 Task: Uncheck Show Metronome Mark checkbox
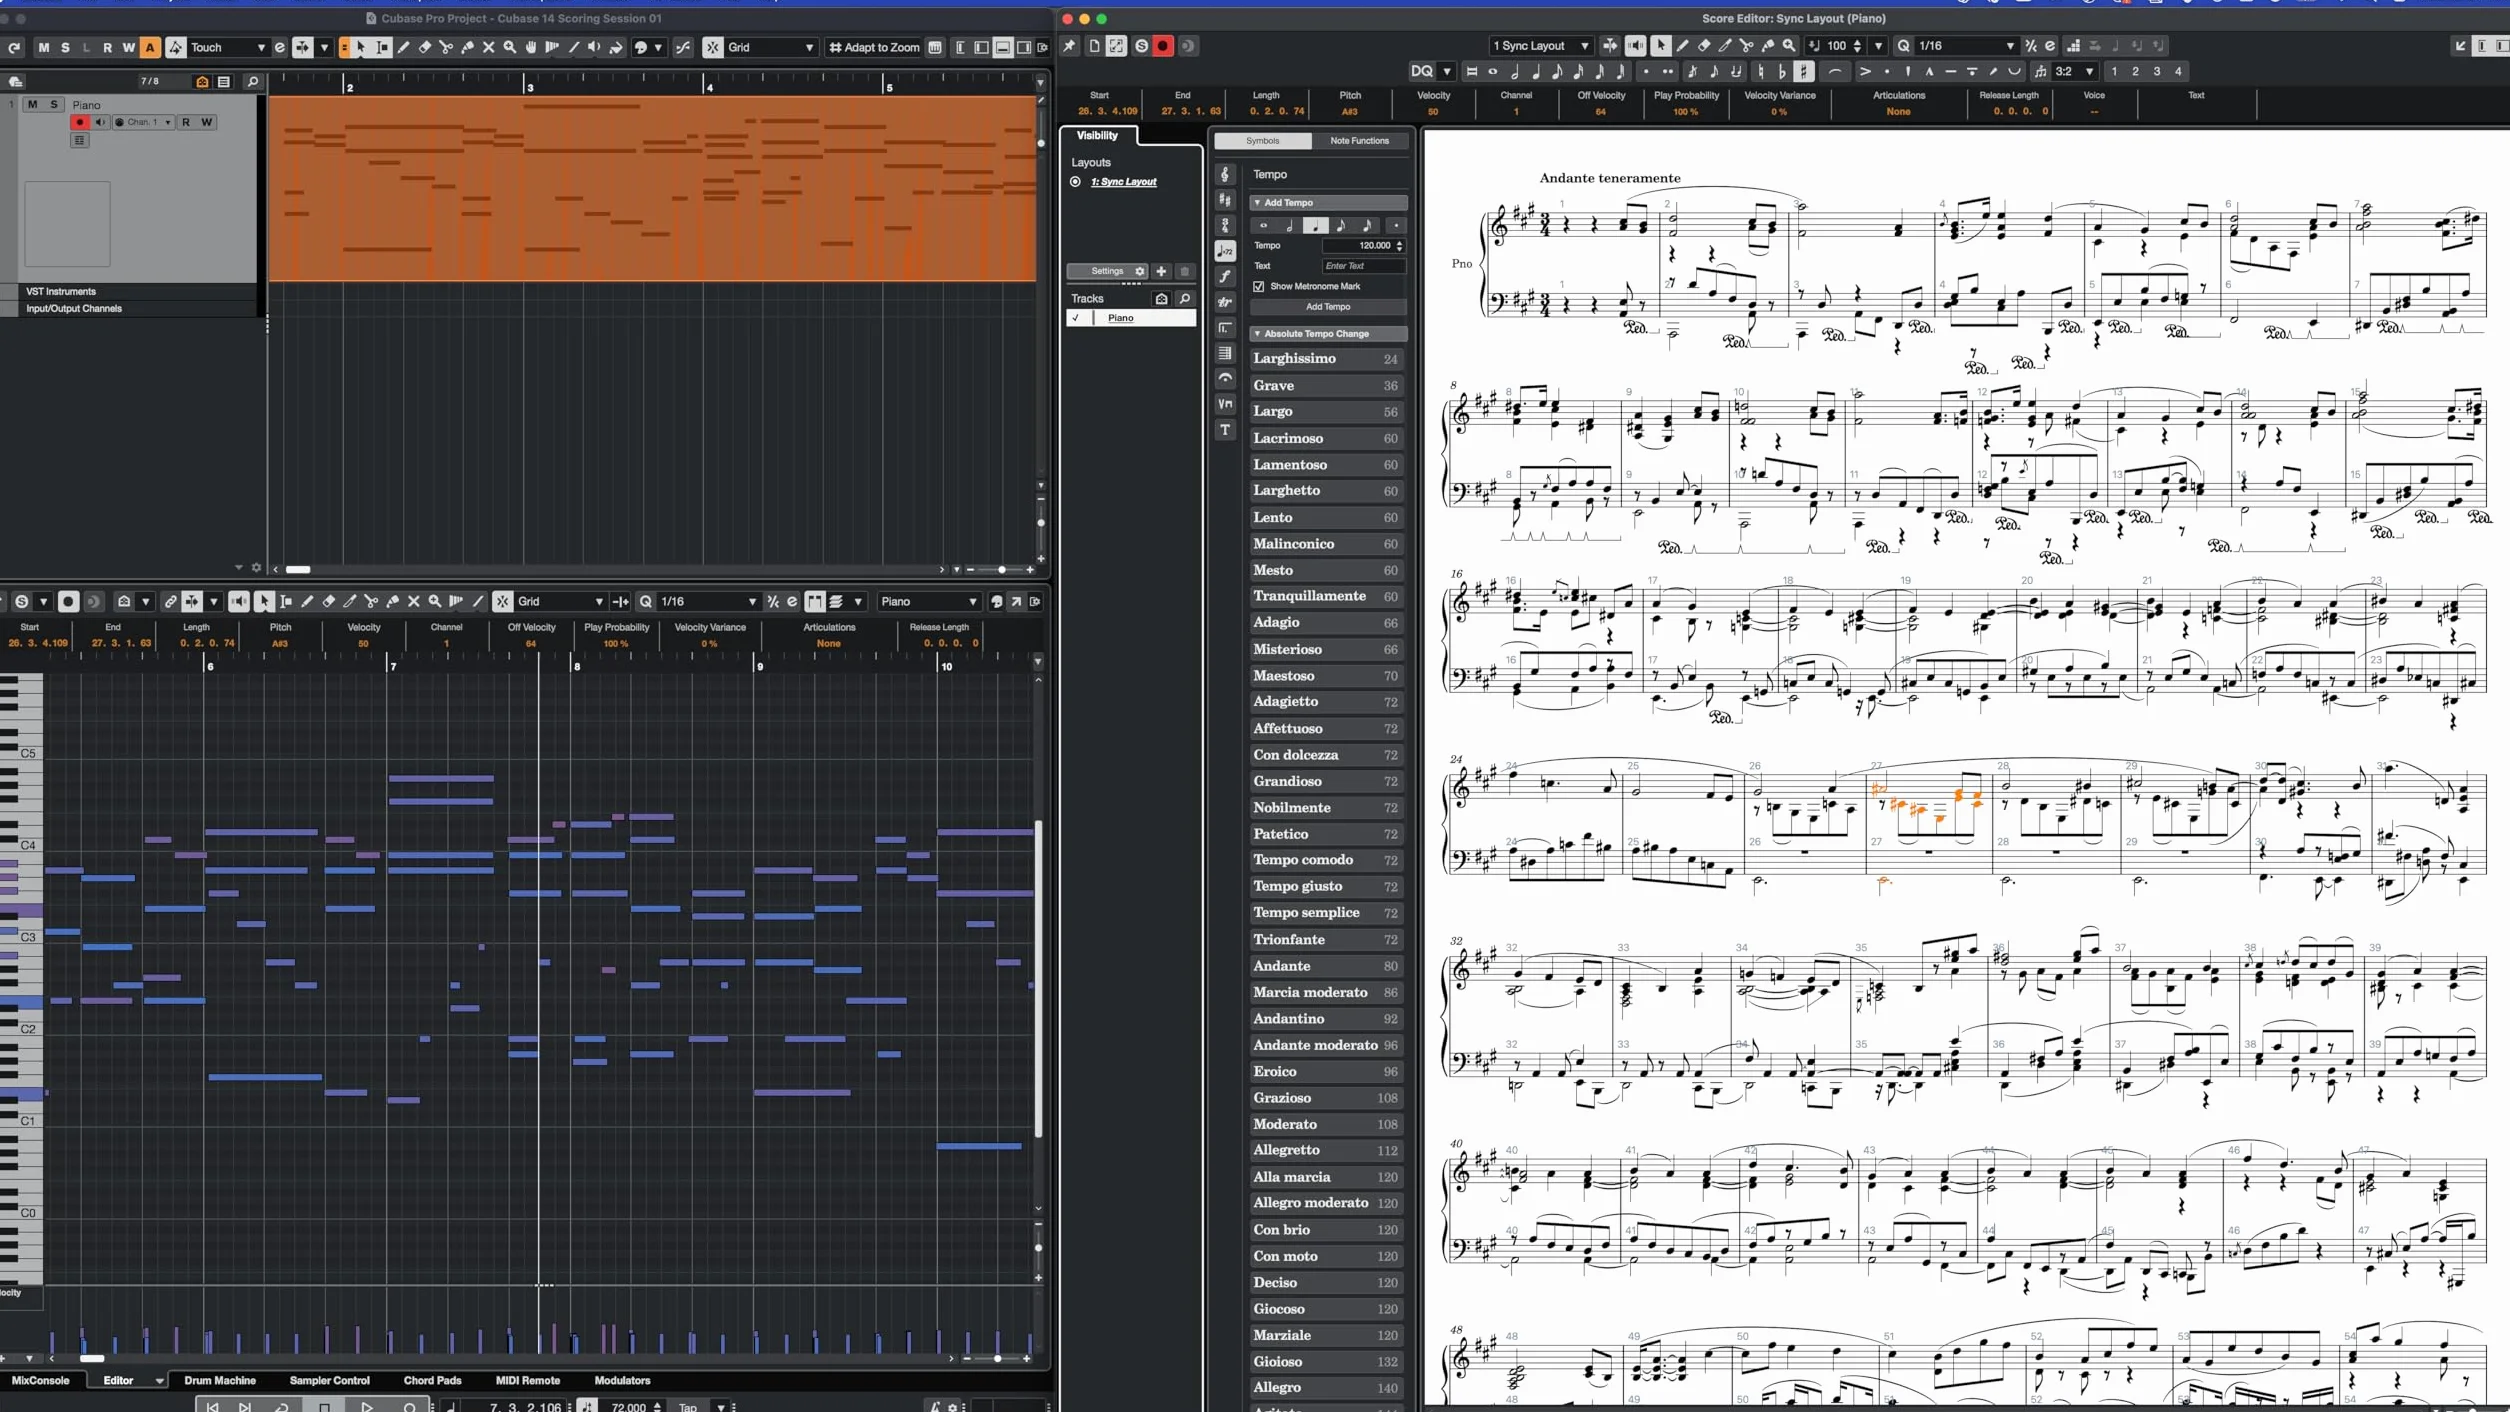coord(1259,287)
